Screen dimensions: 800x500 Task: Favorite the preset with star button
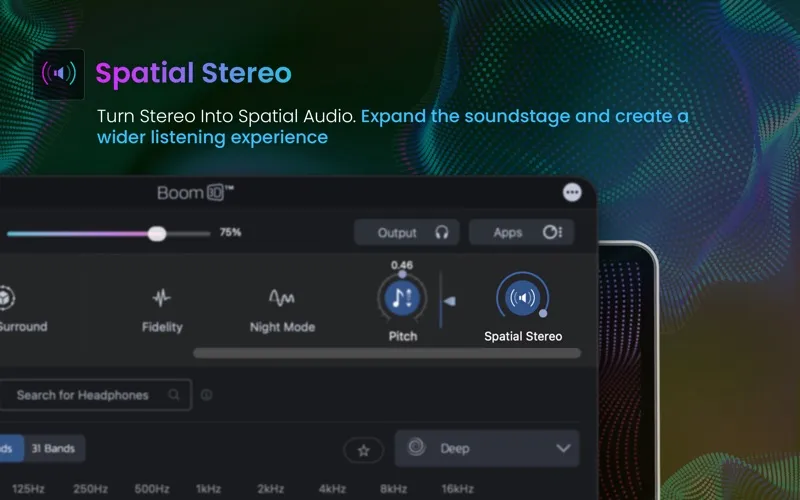(363, 450)
